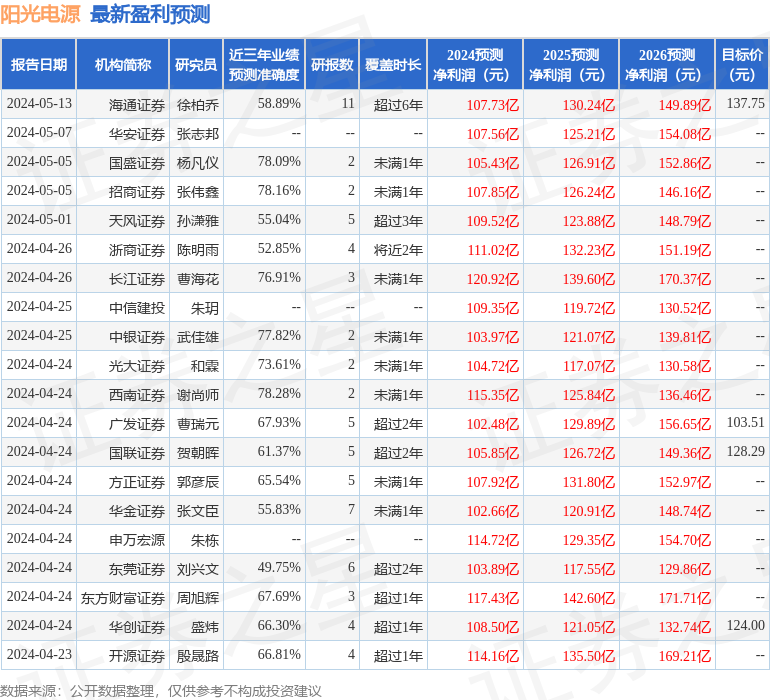Click the 2026 profit 171.71亿

point(685,597)
